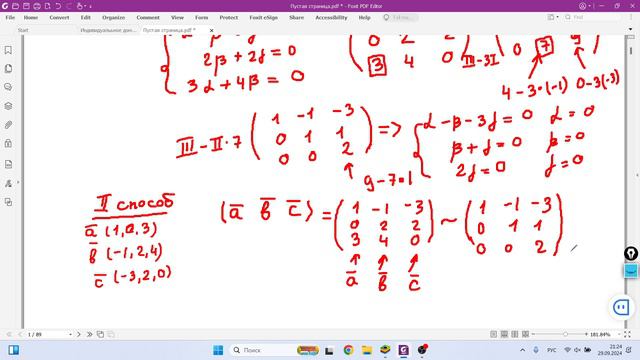Go to next page arrow in status bar
This screenshot has height=360, width=640.
tap(79, 334)
